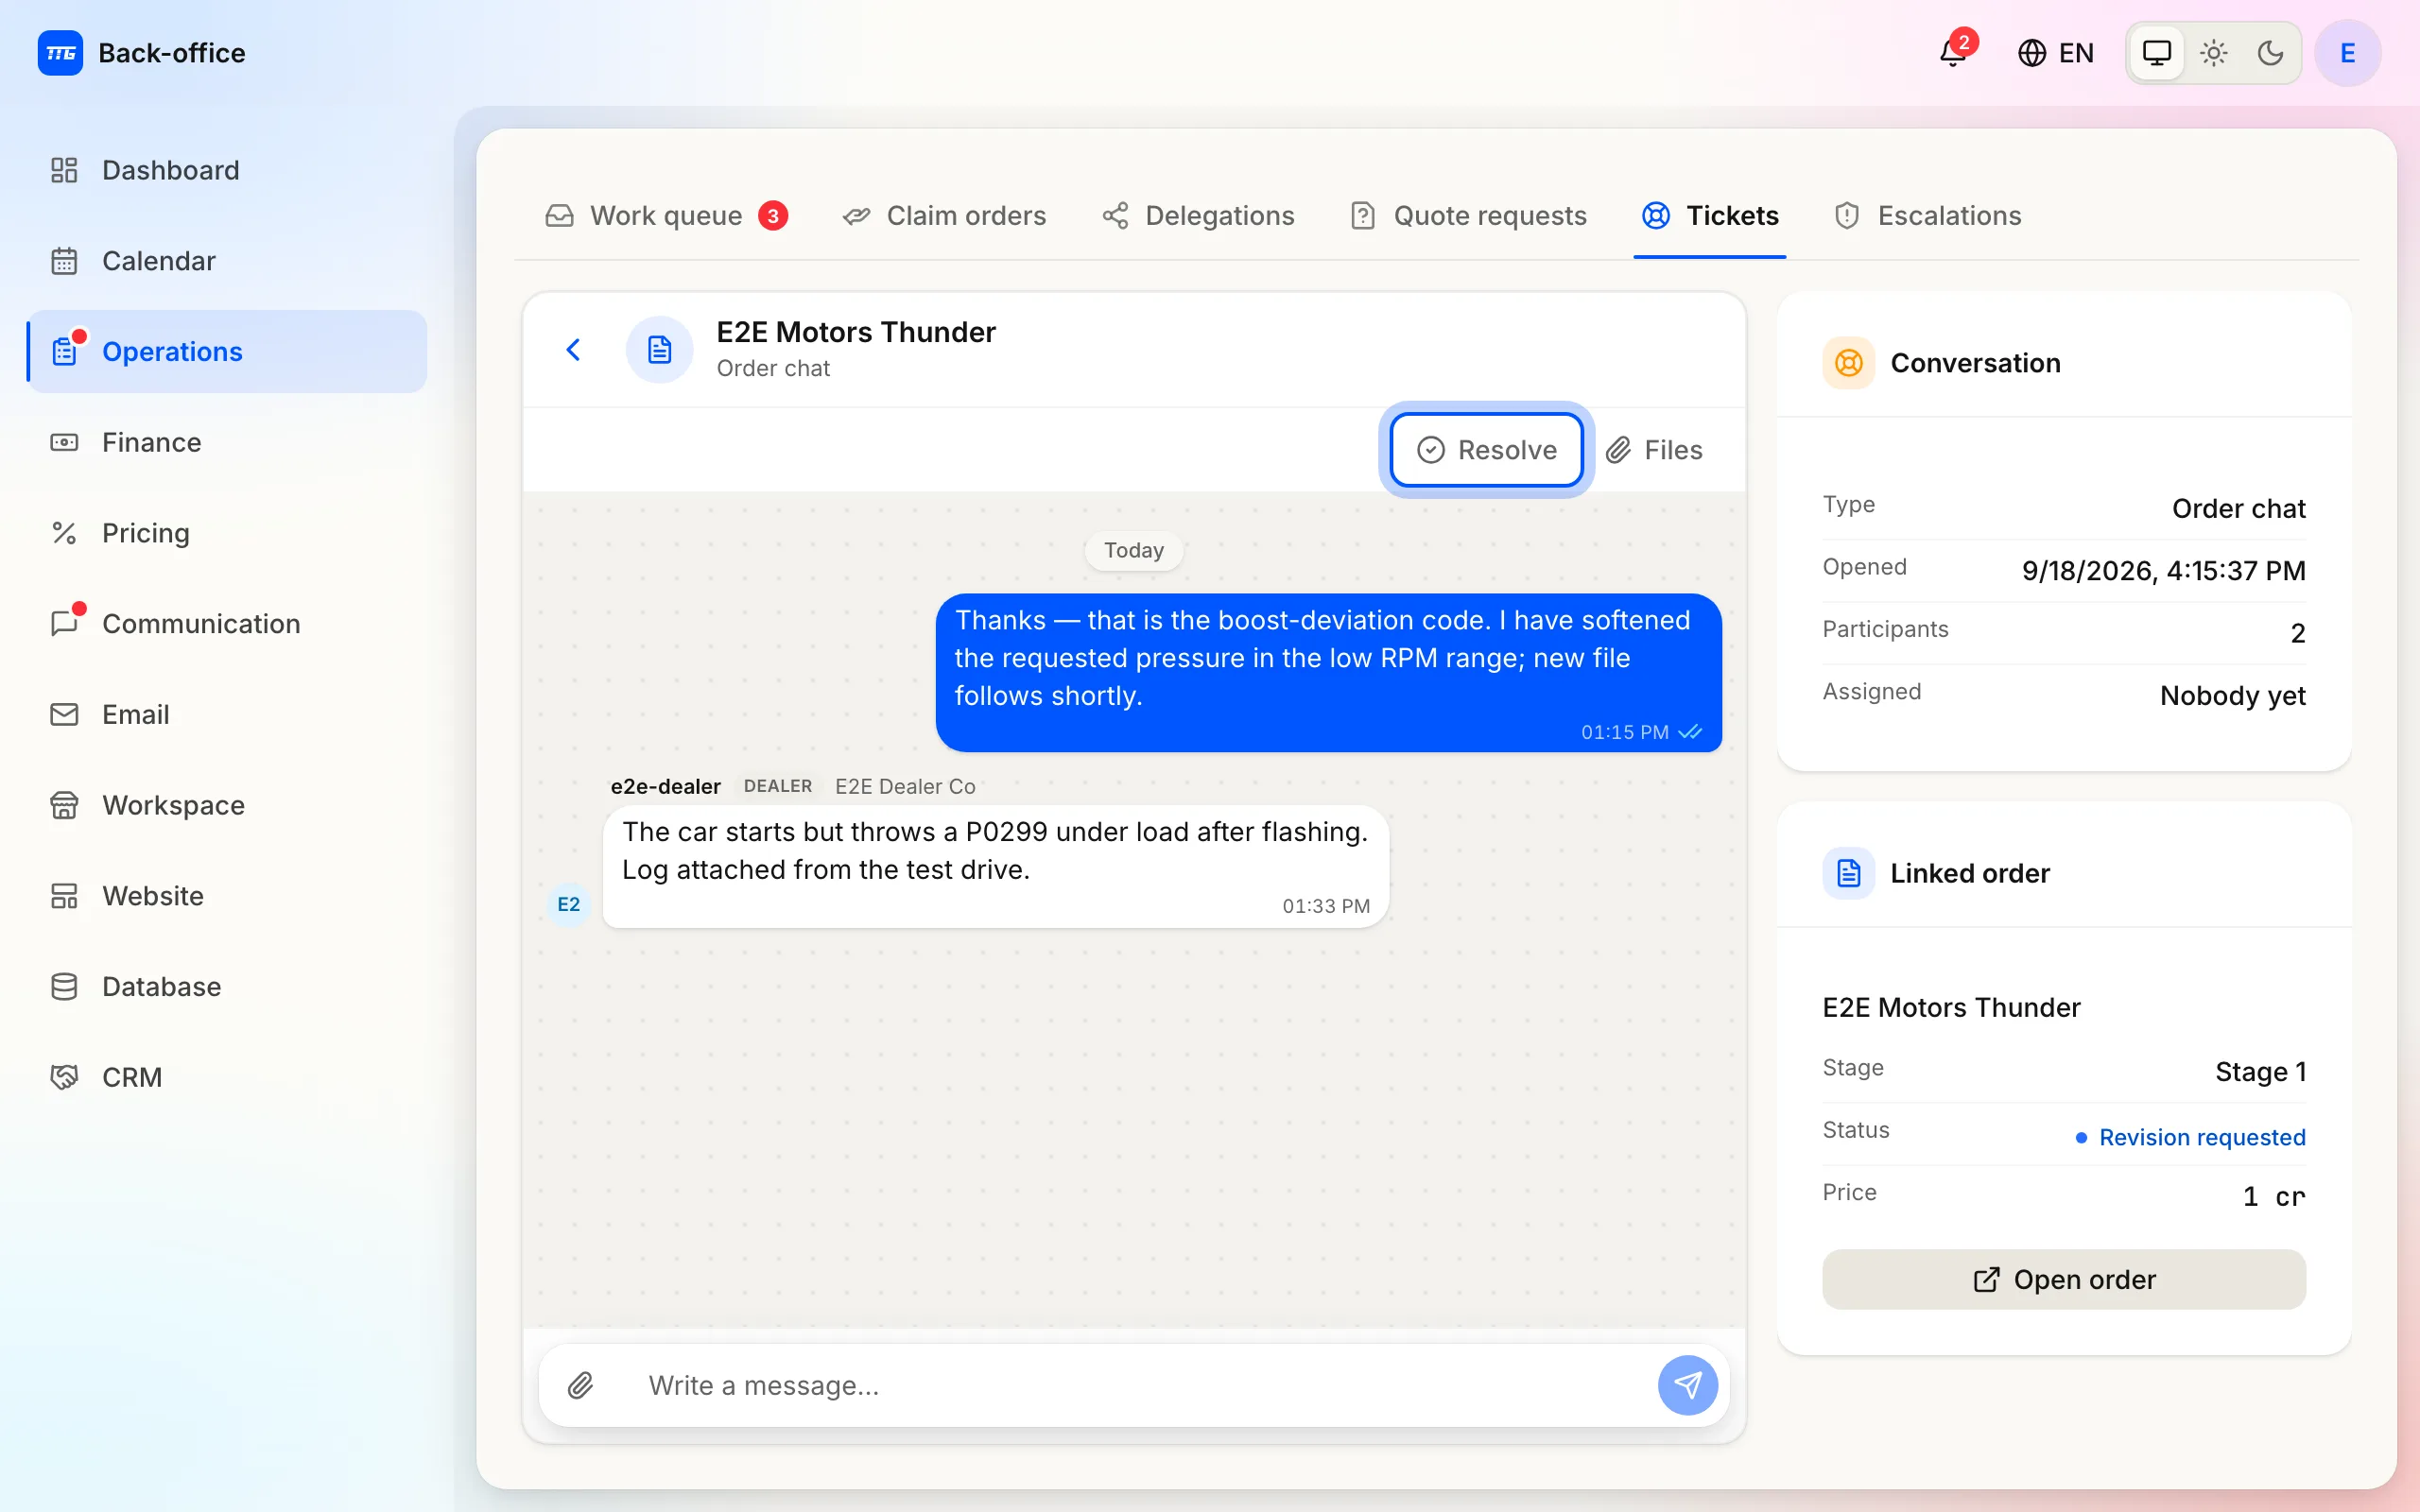Open Finance section

click(x=227, y=442)
